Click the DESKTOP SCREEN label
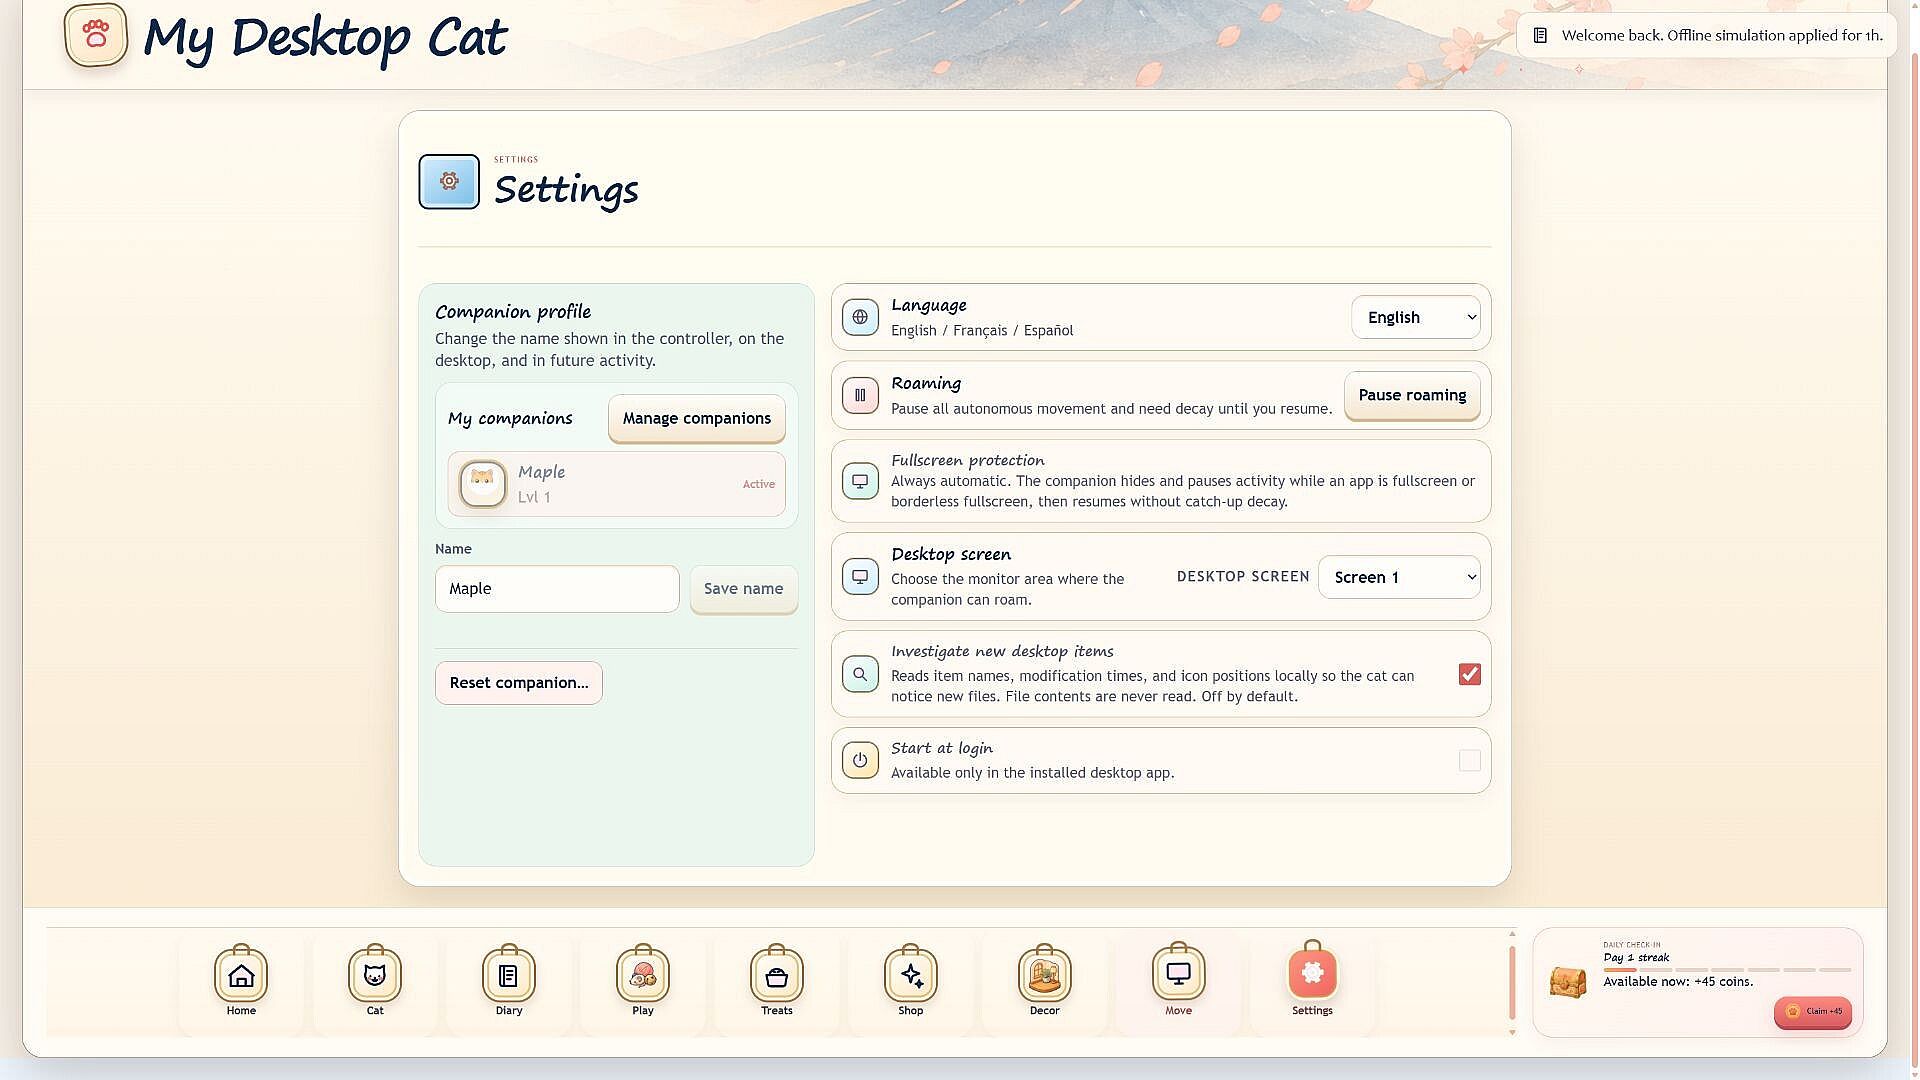 1243,577
